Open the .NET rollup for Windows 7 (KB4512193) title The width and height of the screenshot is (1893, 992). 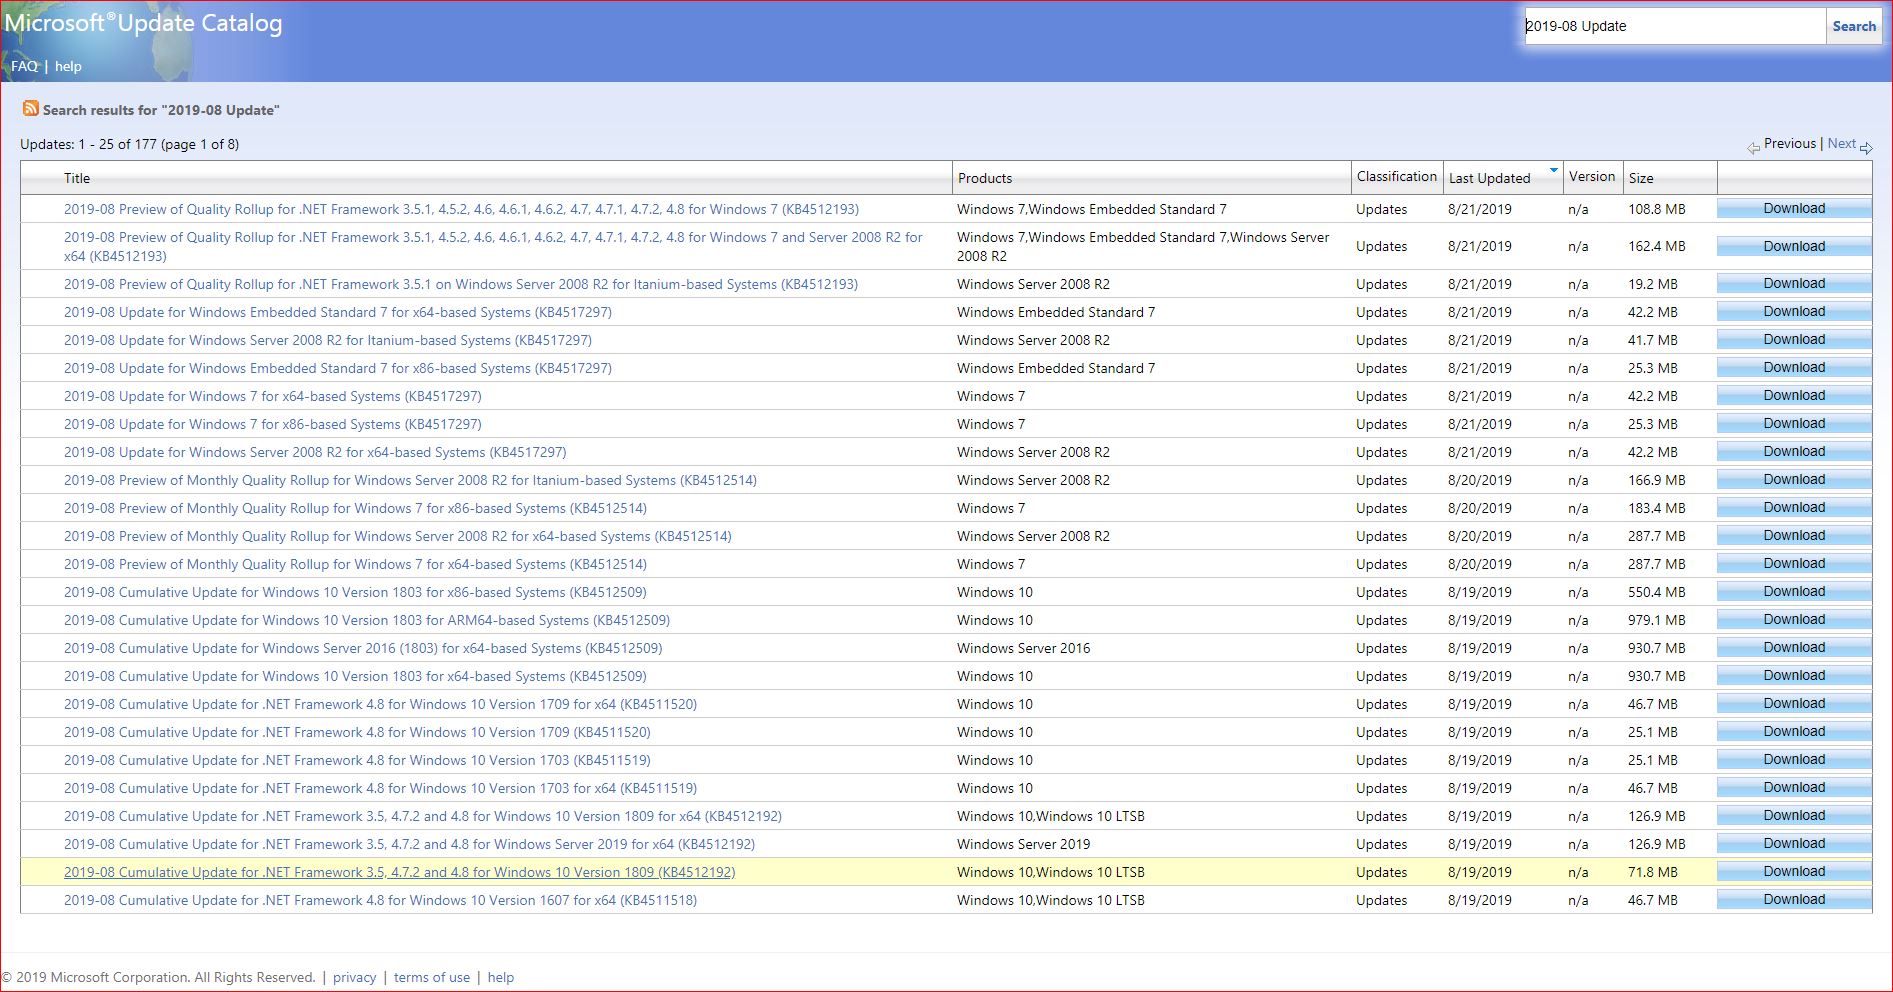click(461, 209)
